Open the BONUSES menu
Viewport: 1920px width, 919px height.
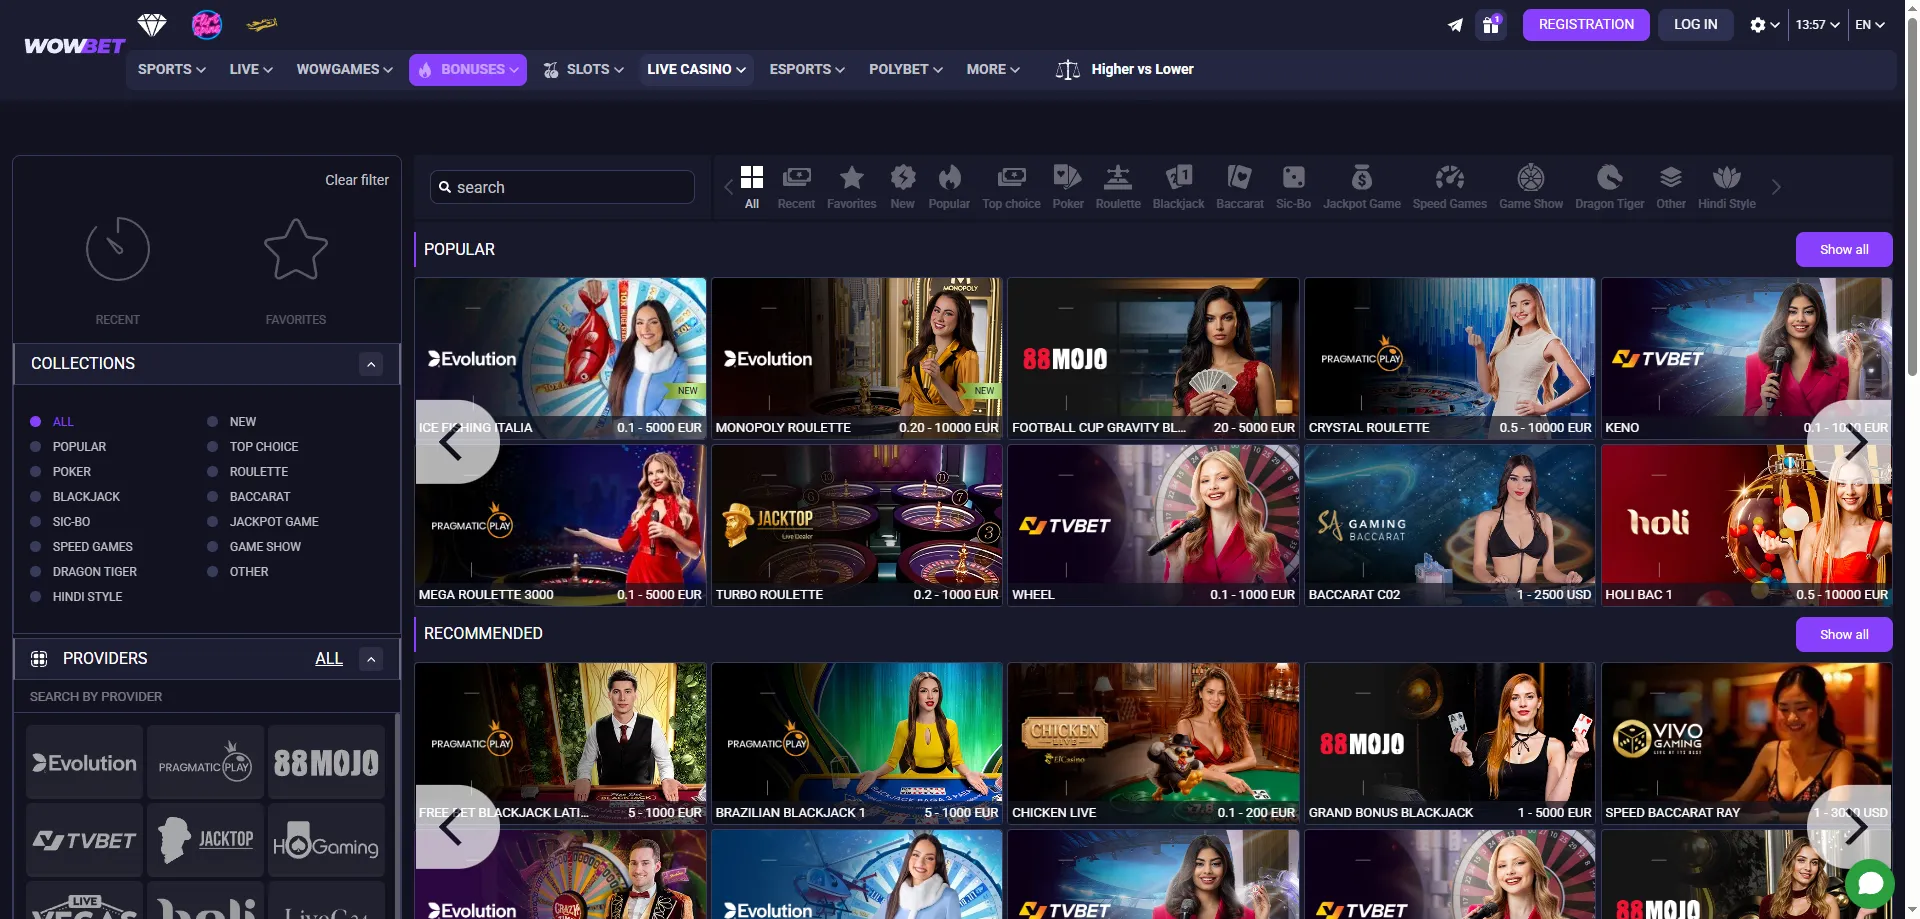pos(468,70)
